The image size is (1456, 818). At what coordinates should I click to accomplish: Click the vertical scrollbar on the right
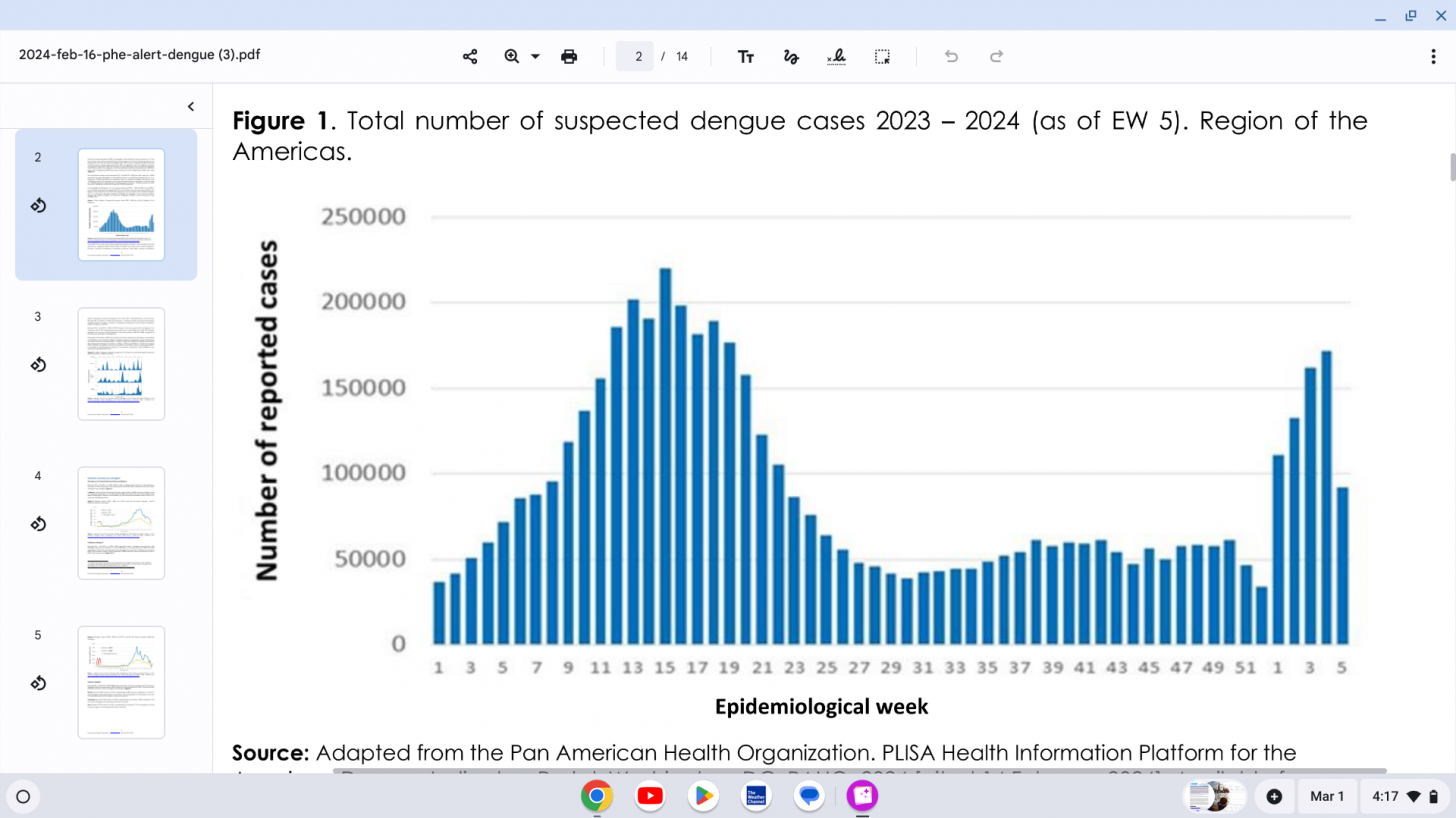coord(1451,167)
